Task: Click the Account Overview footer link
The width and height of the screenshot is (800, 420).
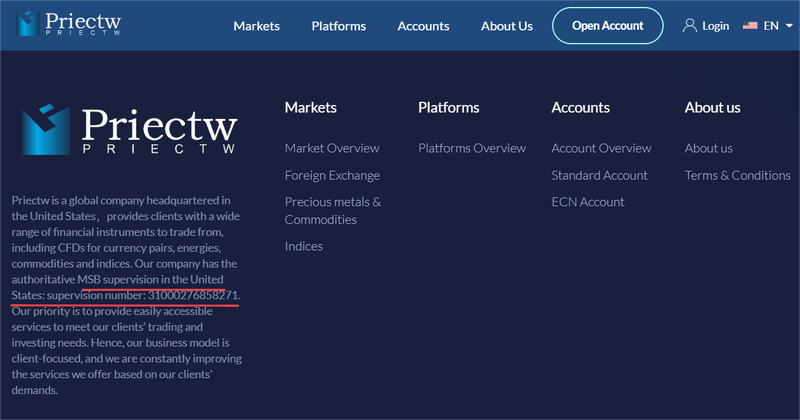Action: click(601, 148)
